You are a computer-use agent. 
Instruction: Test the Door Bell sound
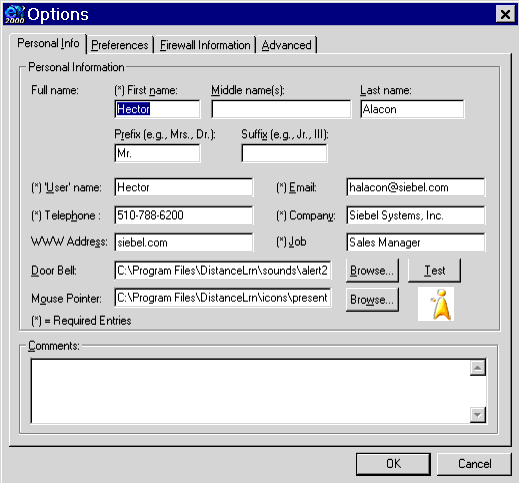[435, 270]
